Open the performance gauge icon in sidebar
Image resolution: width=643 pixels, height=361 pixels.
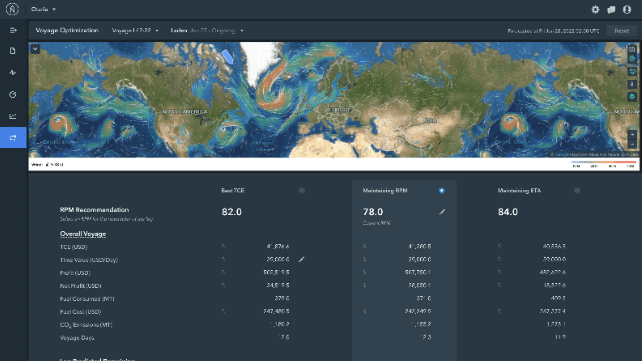coord(13,95)
